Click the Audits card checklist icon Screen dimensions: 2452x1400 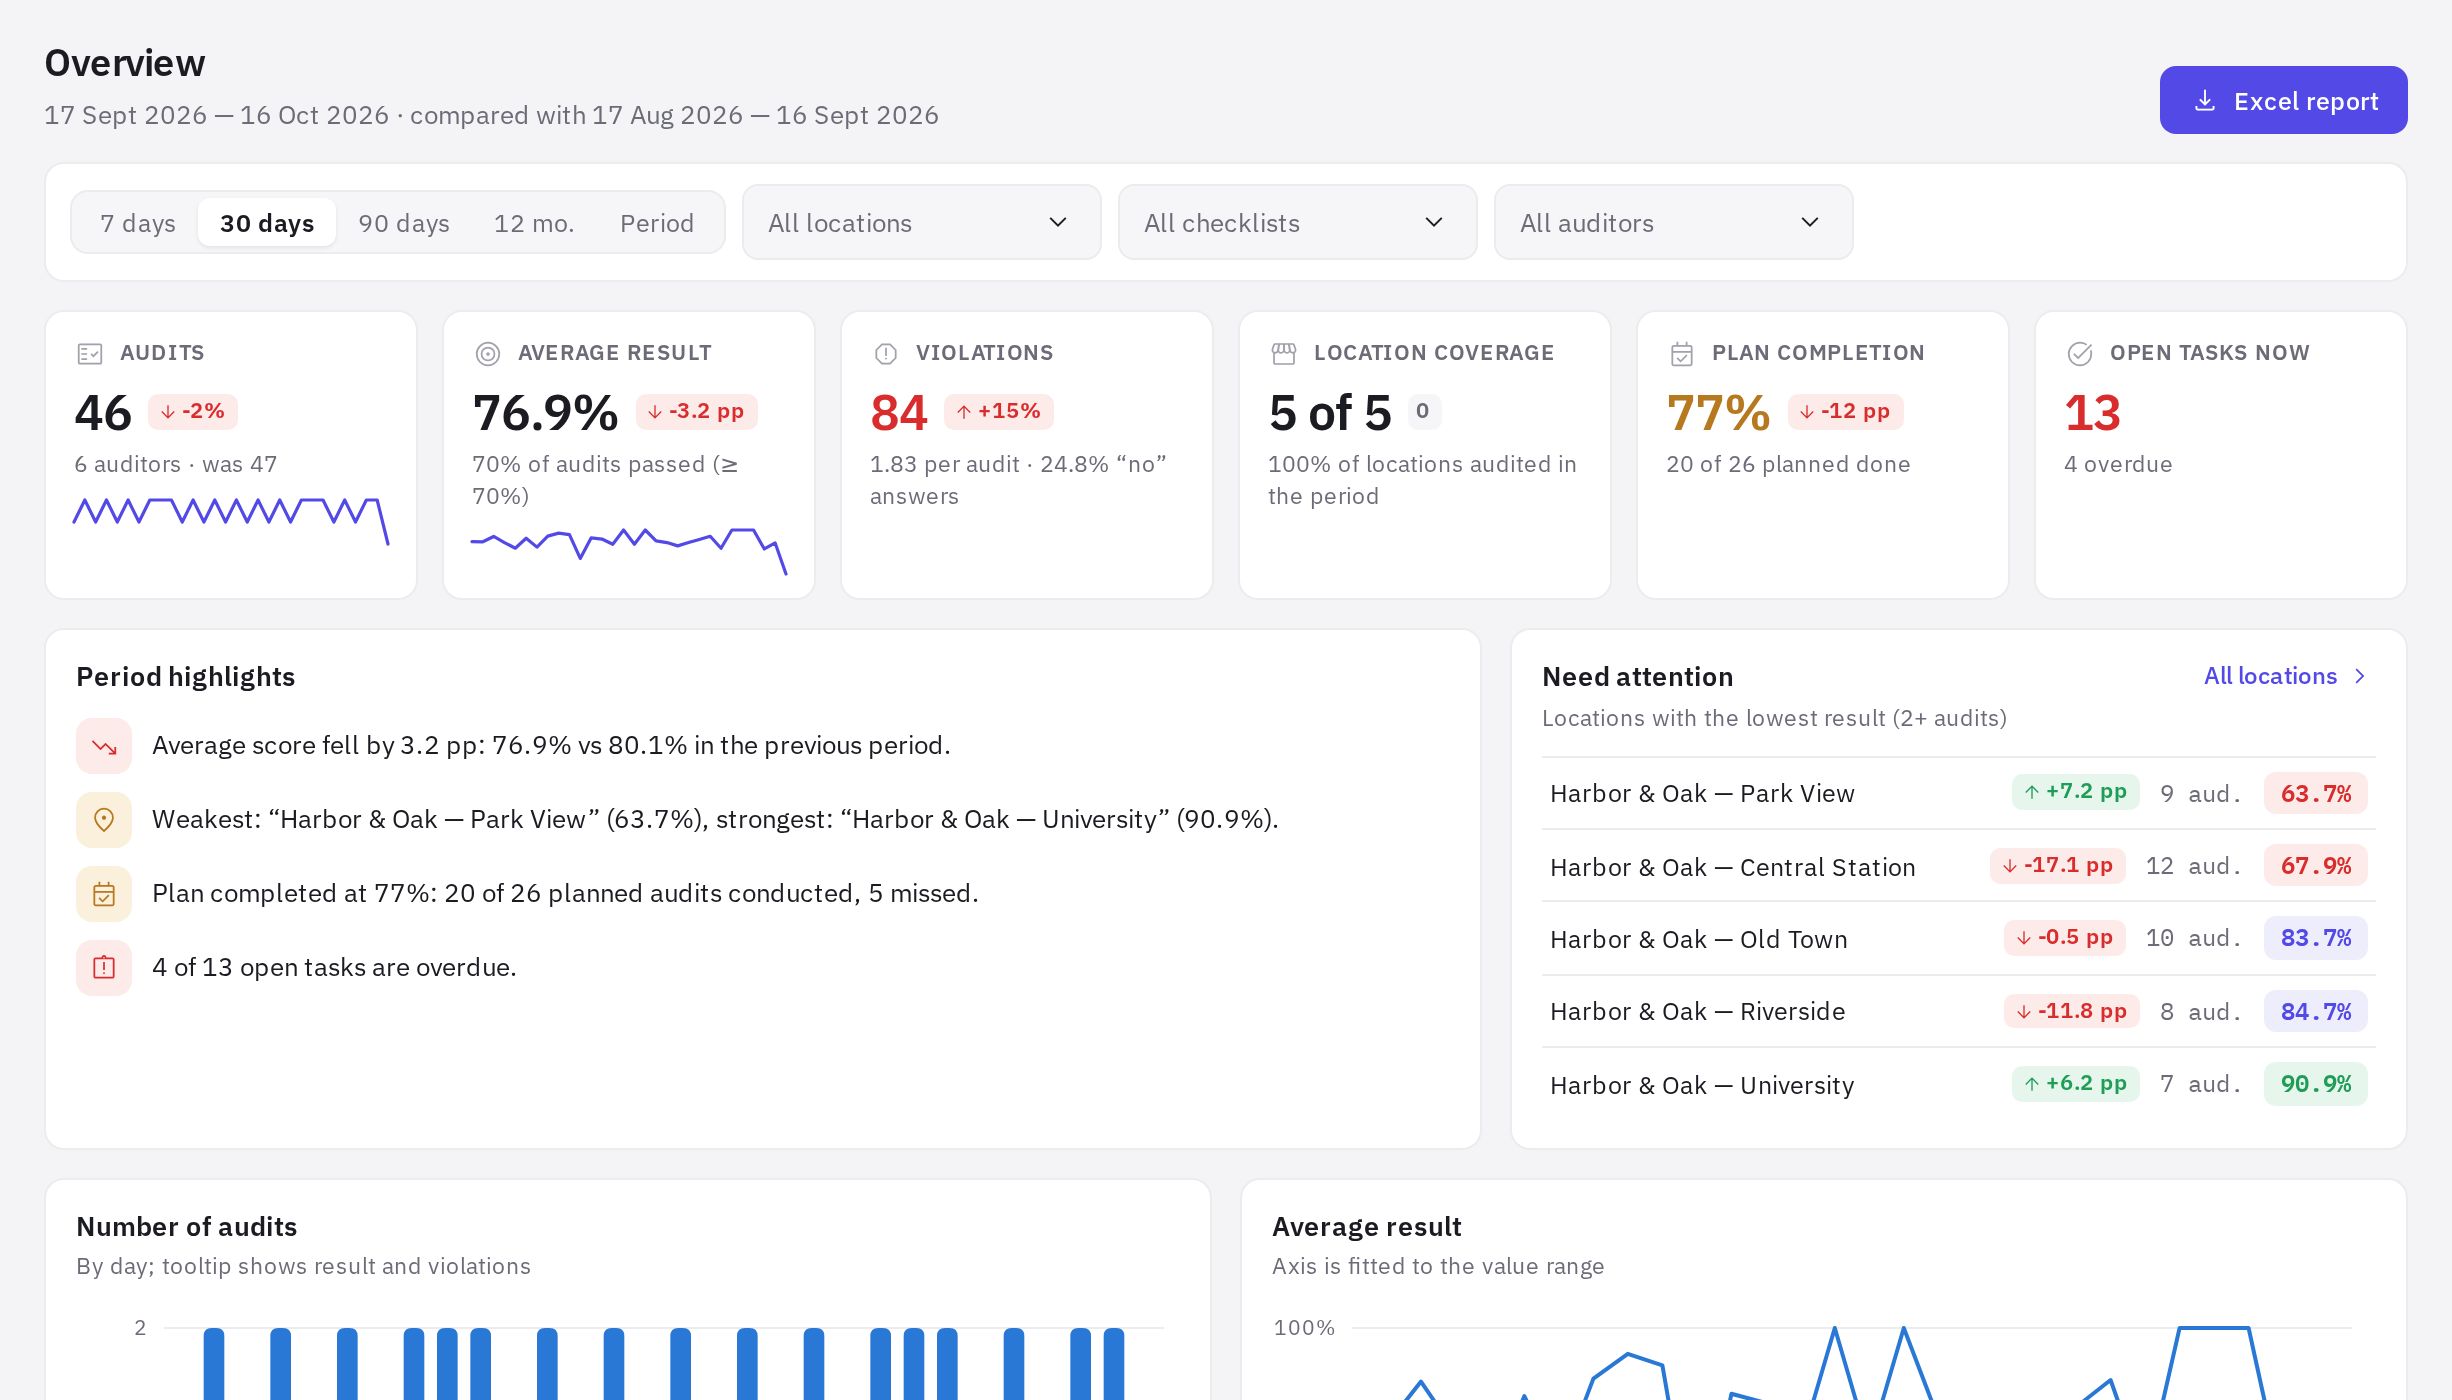pyautogui.click(x=90, y=353)
